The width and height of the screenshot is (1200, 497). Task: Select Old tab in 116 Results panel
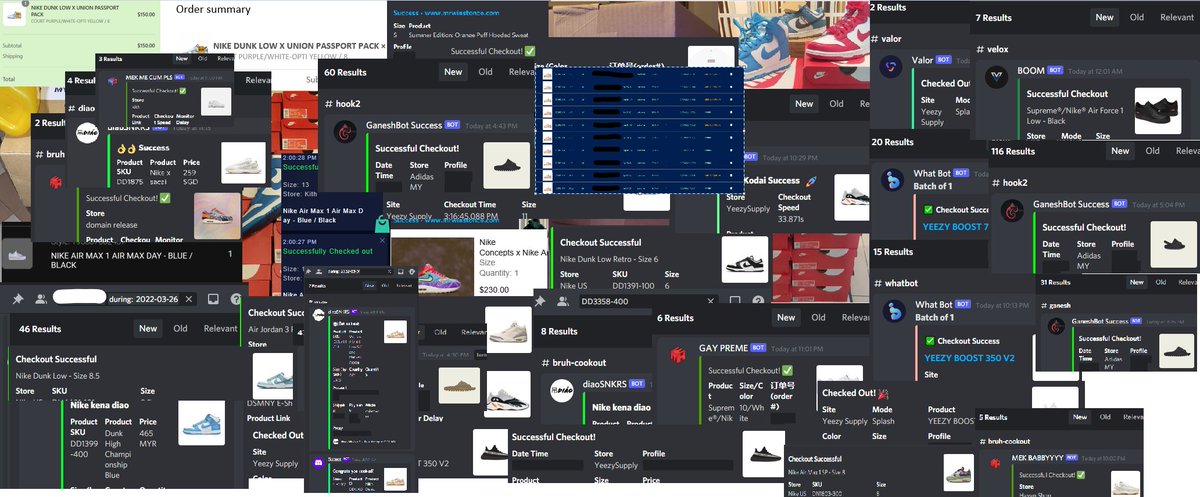click(x=1152, y=151)
